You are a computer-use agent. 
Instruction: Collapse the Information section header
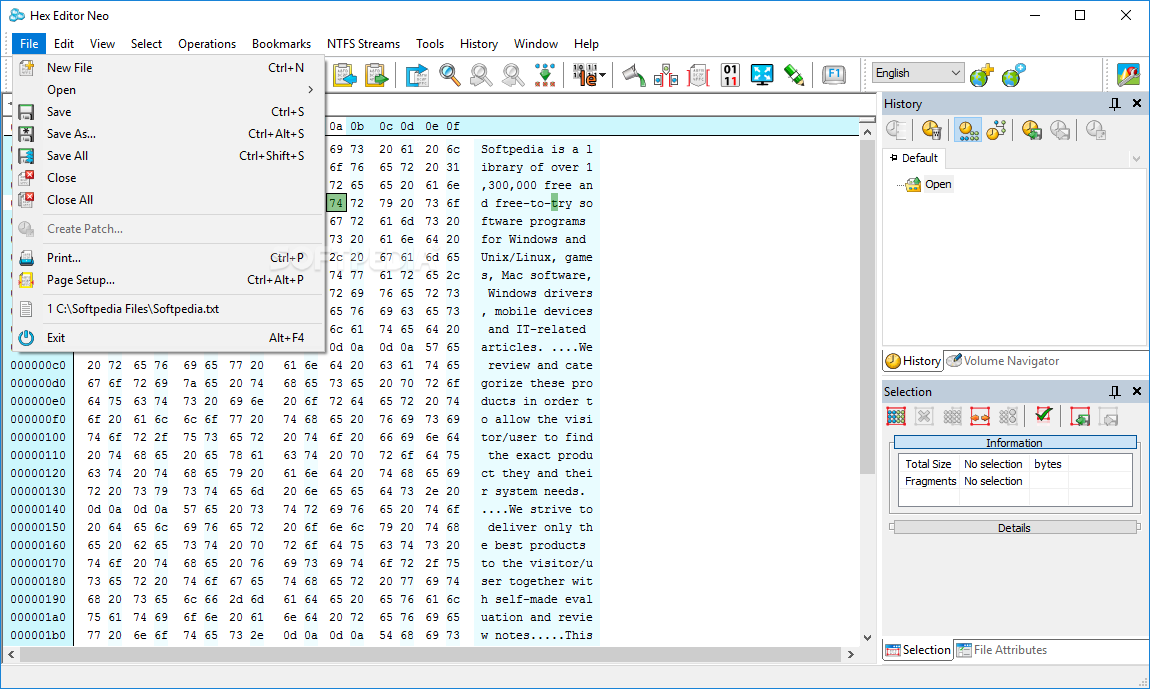coord(1015,442)
